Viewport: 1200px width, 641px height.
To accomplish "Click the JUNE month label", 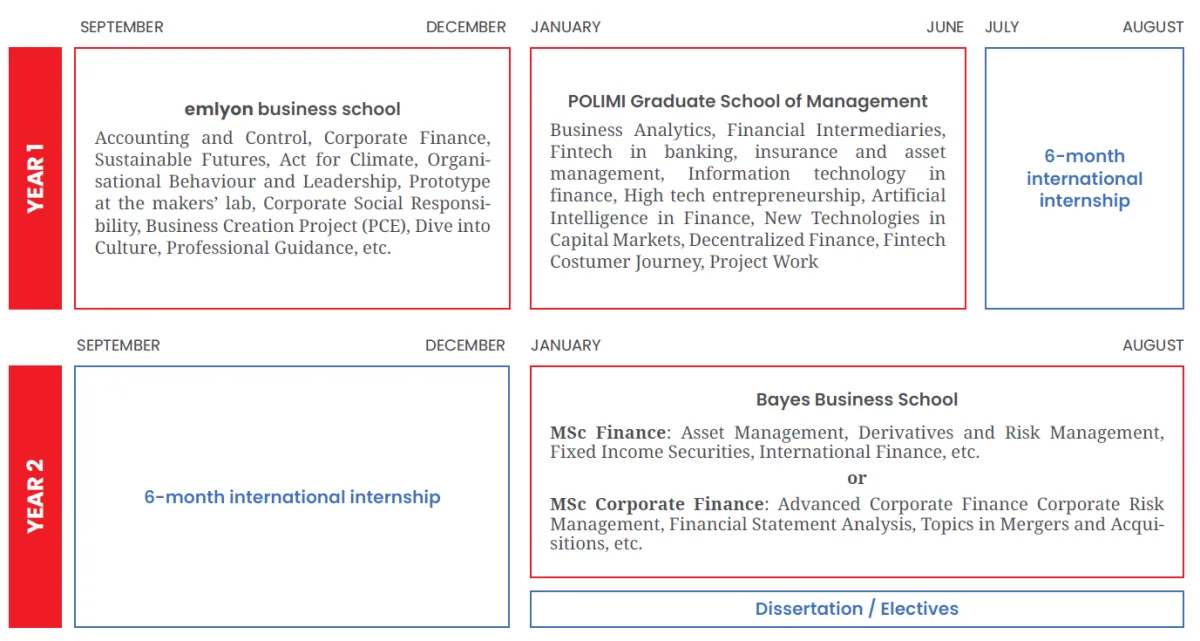I will 945,27.
